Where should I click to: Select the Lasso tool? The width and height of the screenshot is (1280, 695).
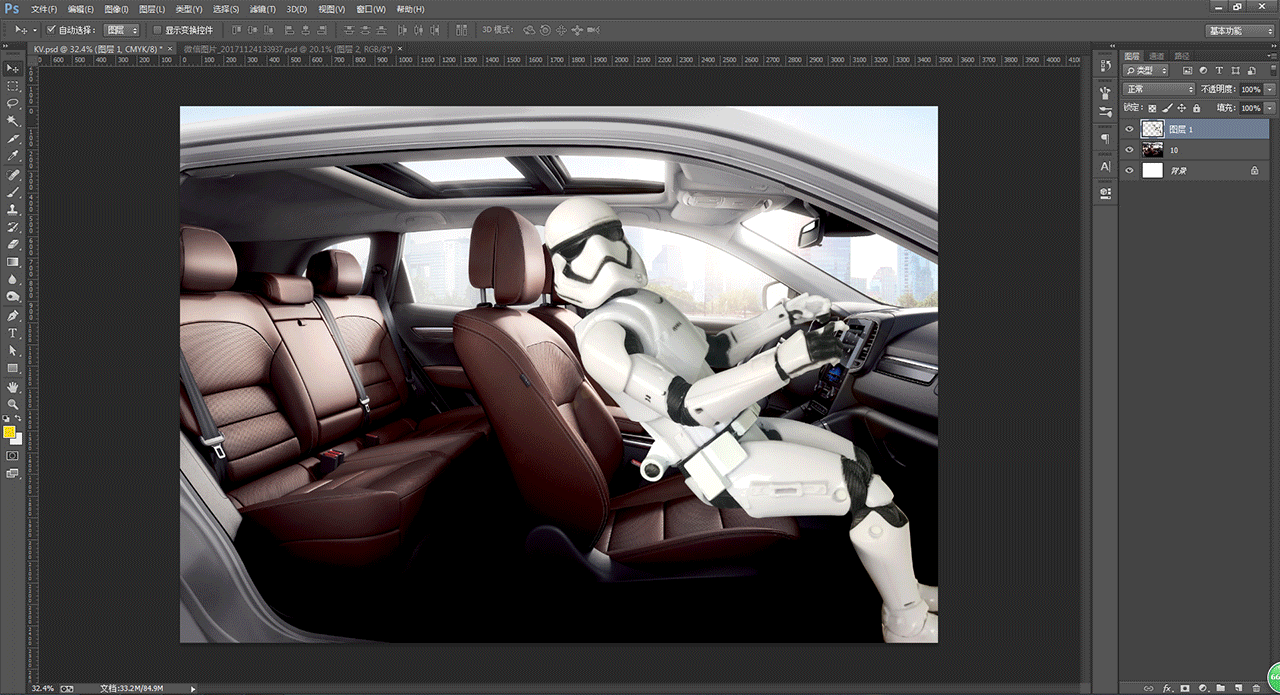pyautogui.click(x=13, y=103)
